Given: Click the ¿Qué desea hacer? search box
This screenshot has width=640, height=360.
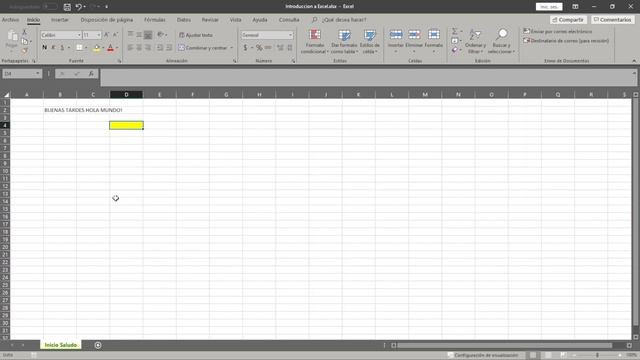Looking at the screenshot, I should pos(344,20).
